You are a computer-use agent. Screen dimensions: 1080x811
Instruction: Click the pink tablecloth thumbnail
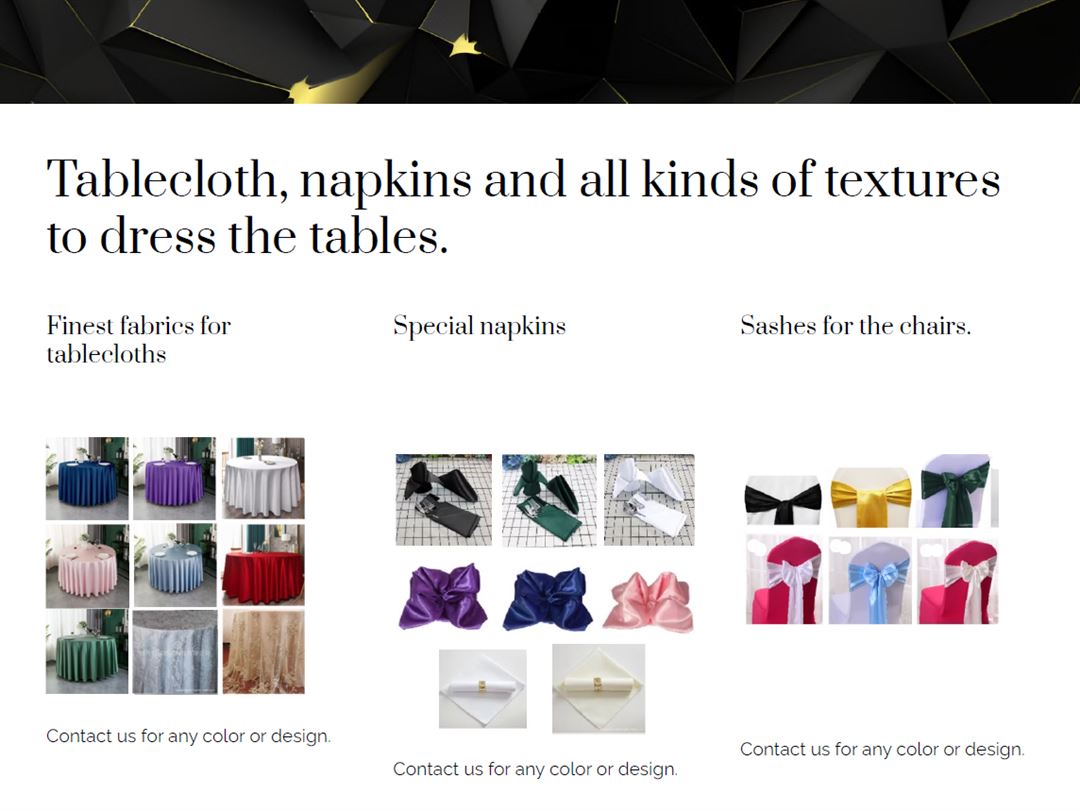click(x=87, y=566)
